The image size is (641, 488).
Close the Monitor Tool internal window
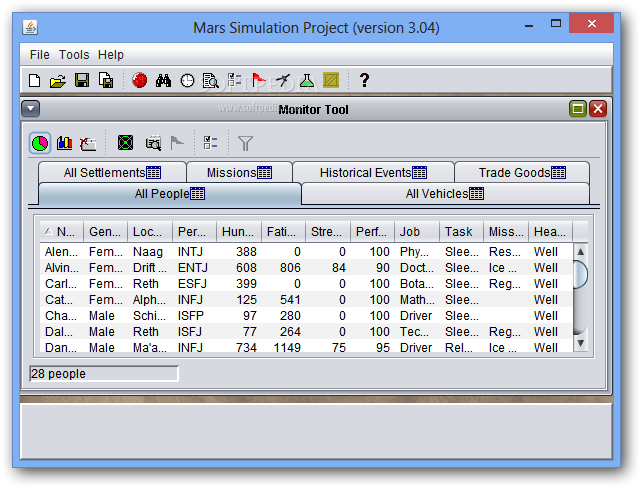point(598,109)
